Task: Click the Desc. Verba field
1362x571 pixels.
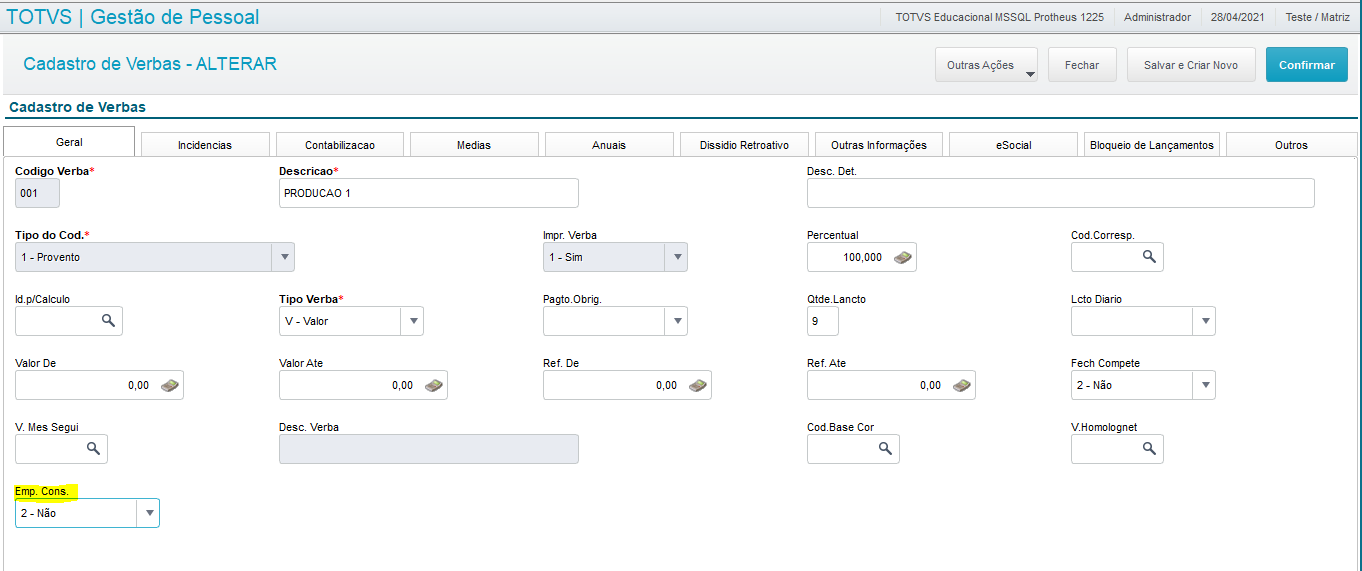Action: (x=429, y=449)
